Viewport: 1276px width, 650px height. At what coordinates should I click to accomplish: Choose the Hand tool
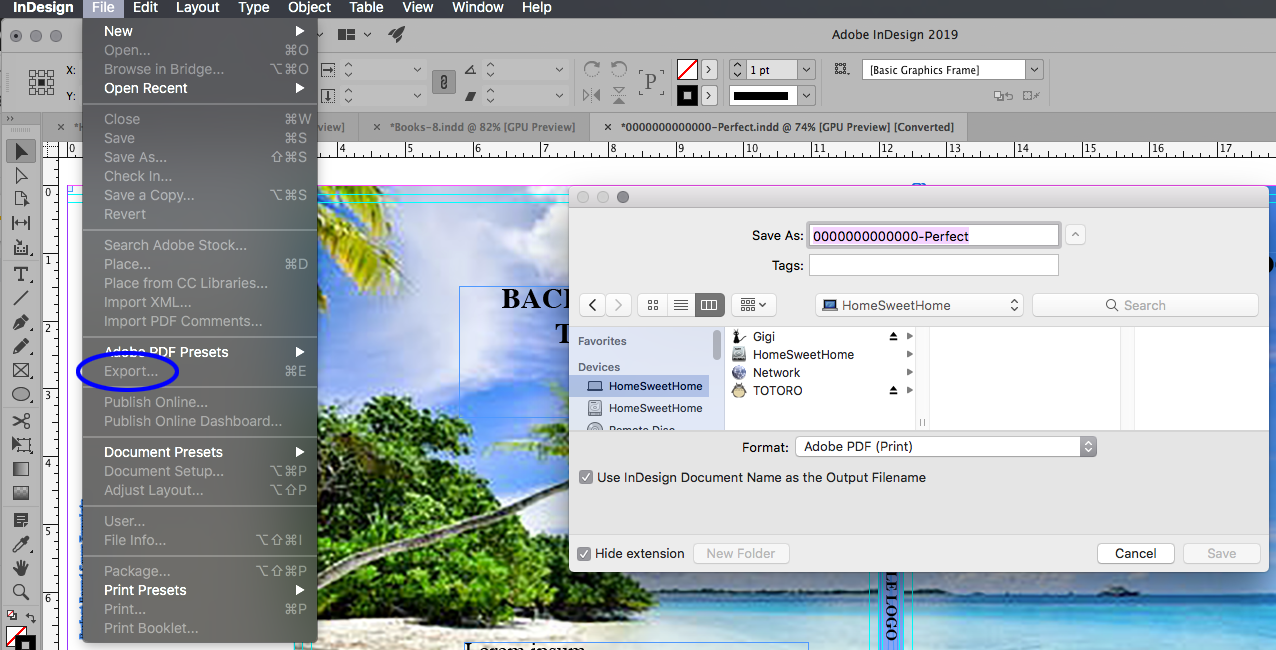[21, 567]
